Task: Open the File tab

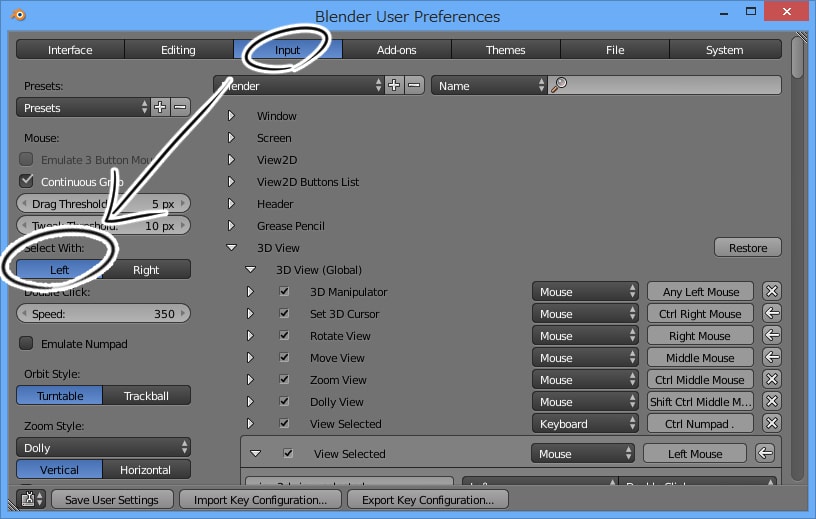Action: tap(615, 49)
